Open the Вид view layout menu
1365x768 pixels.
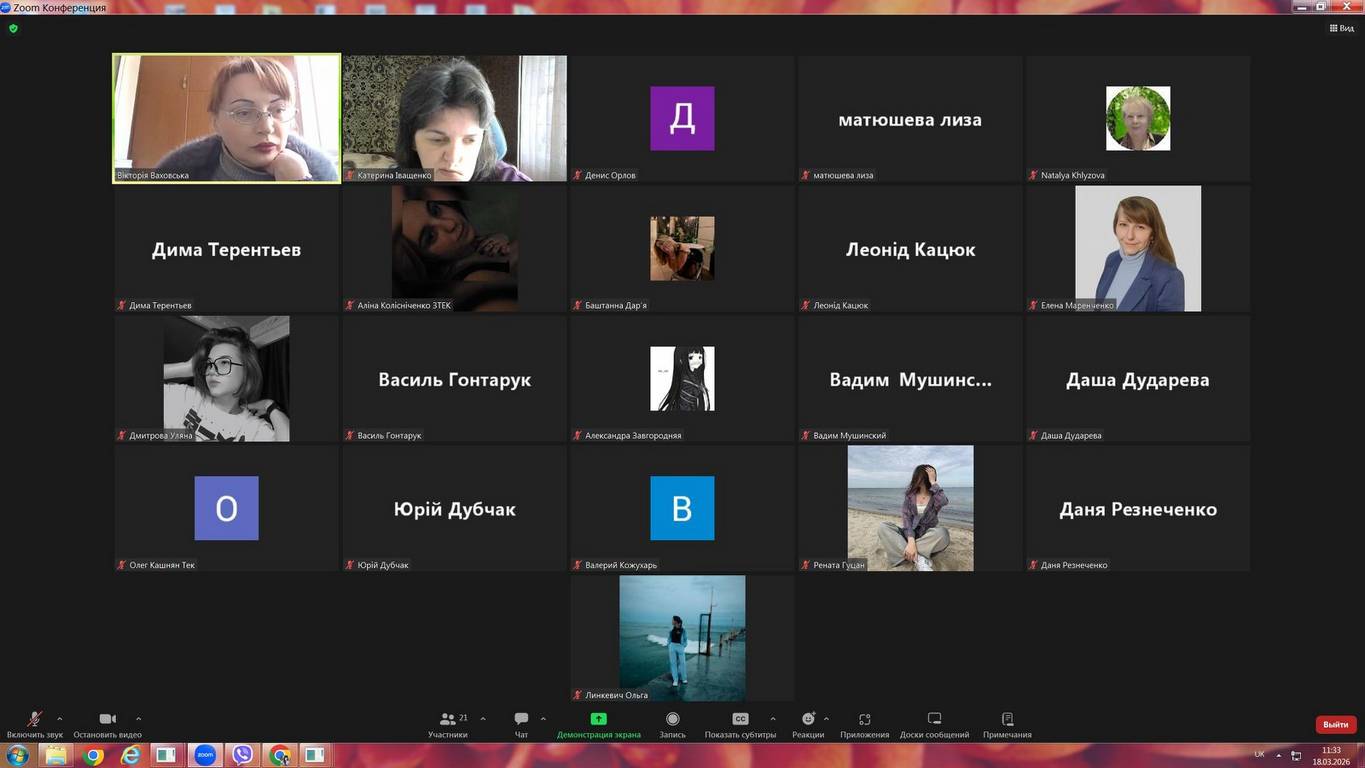(1341, 28)
